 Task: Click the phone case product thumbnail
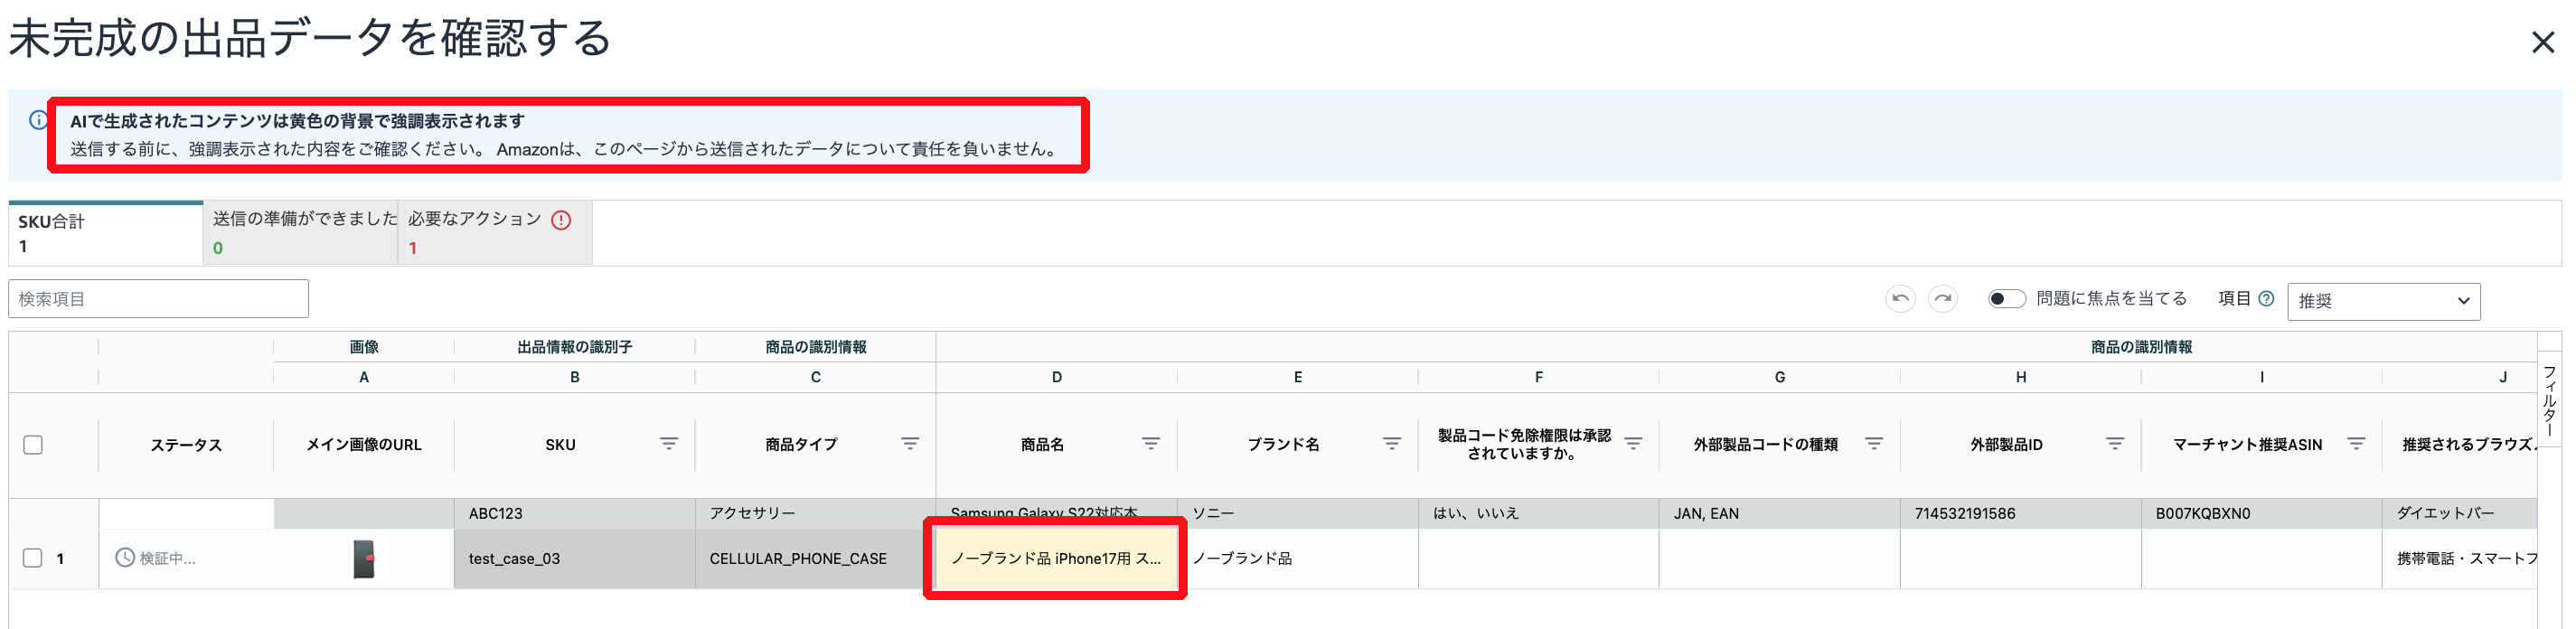point(364,559)
